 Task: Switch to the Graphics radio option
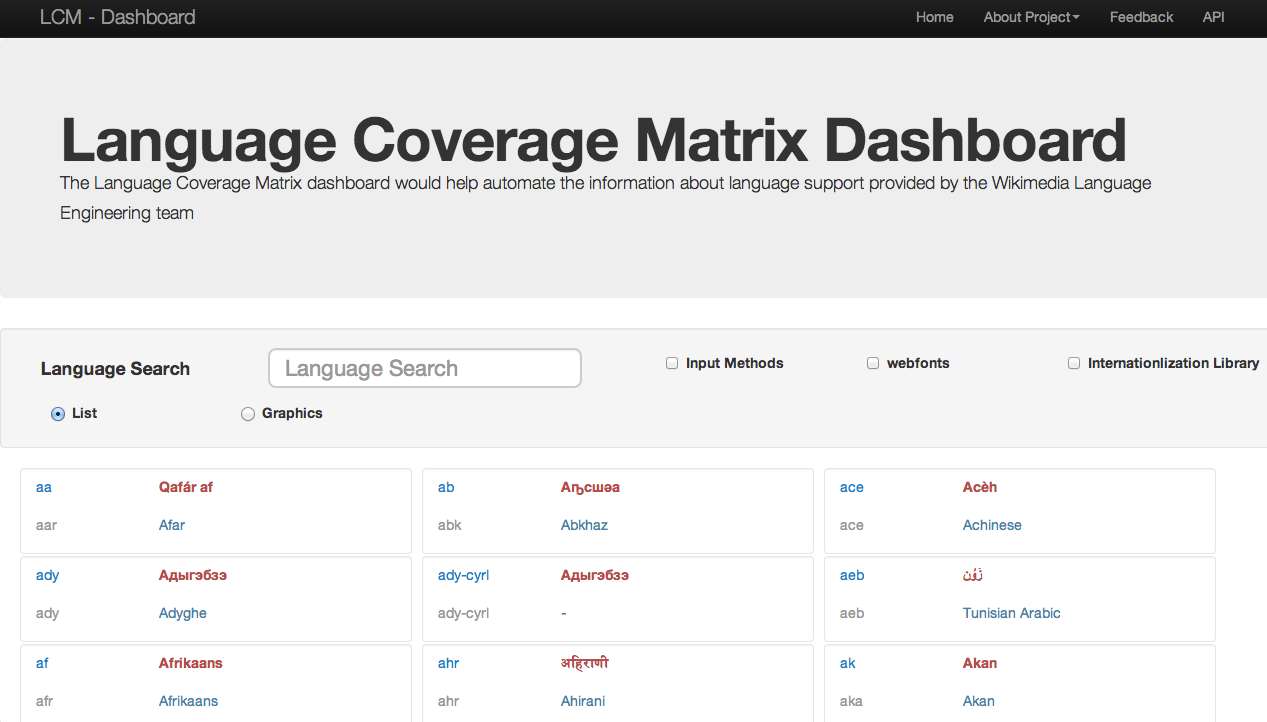pyautogui.click(x=248, y=414)
